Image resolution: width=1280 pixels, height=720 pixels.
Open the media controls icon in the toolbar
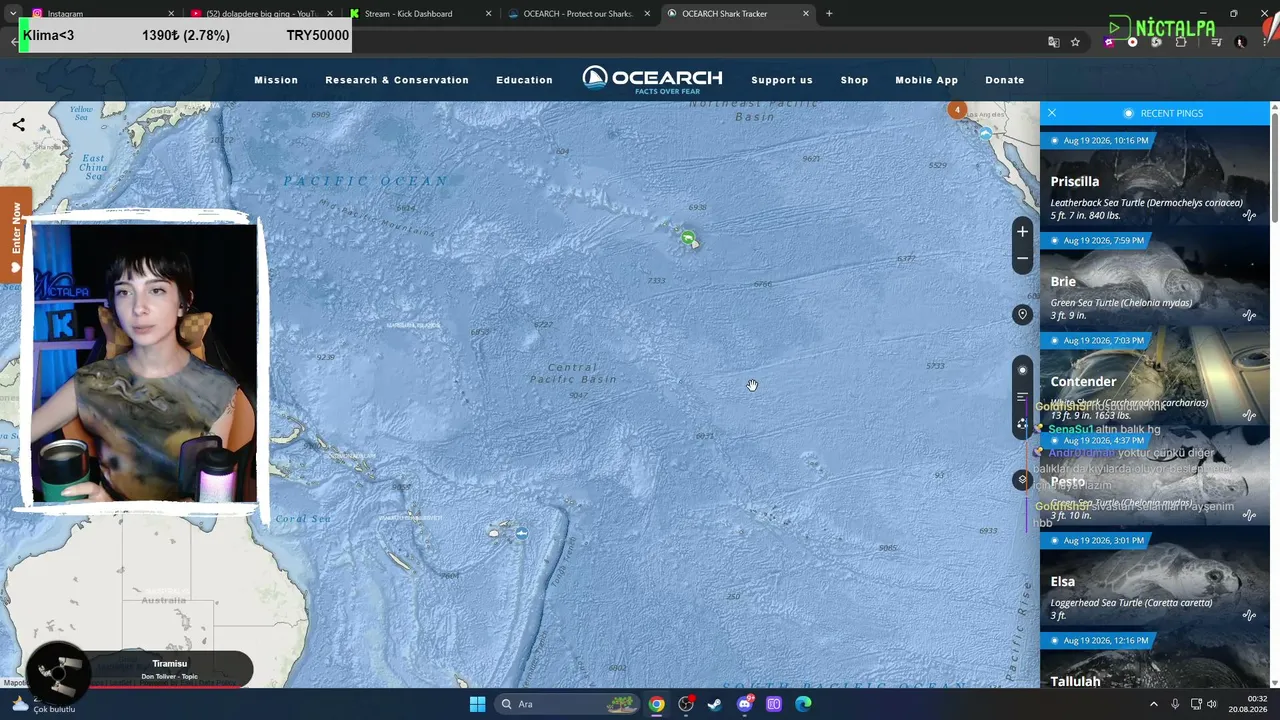coord(1216,42)
